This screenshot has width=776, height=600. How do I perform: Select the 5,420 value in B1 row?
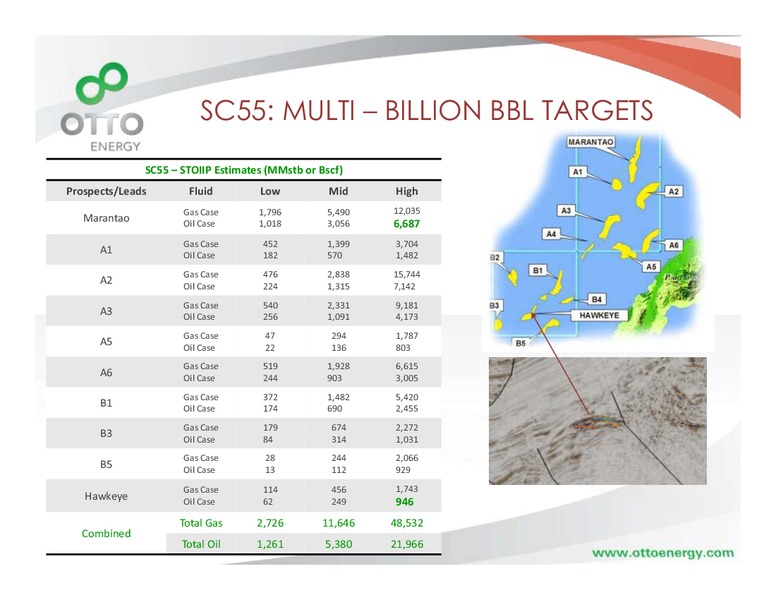click(406, 397)
